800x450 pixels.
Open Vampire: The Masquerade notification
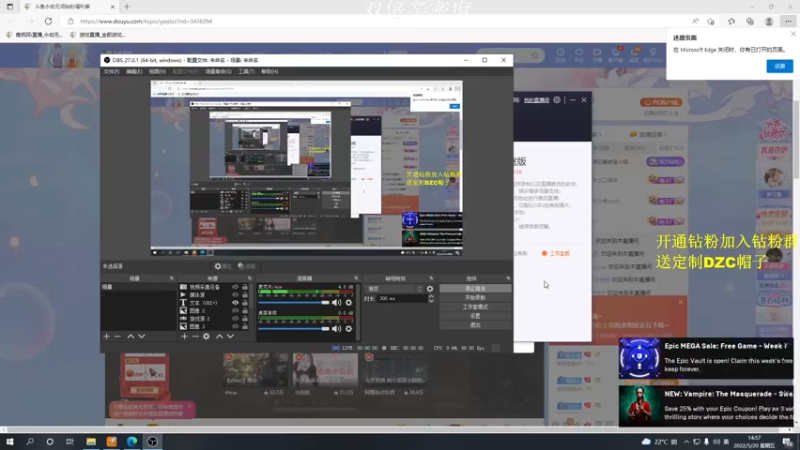pyautogui.click(x=706, y=406)
